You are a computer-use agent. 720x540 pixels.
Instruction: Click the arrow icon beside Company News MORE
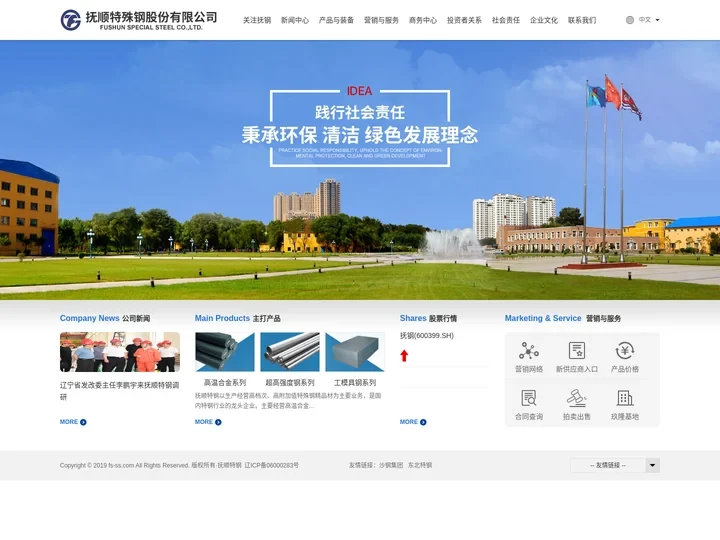(83, 422)
